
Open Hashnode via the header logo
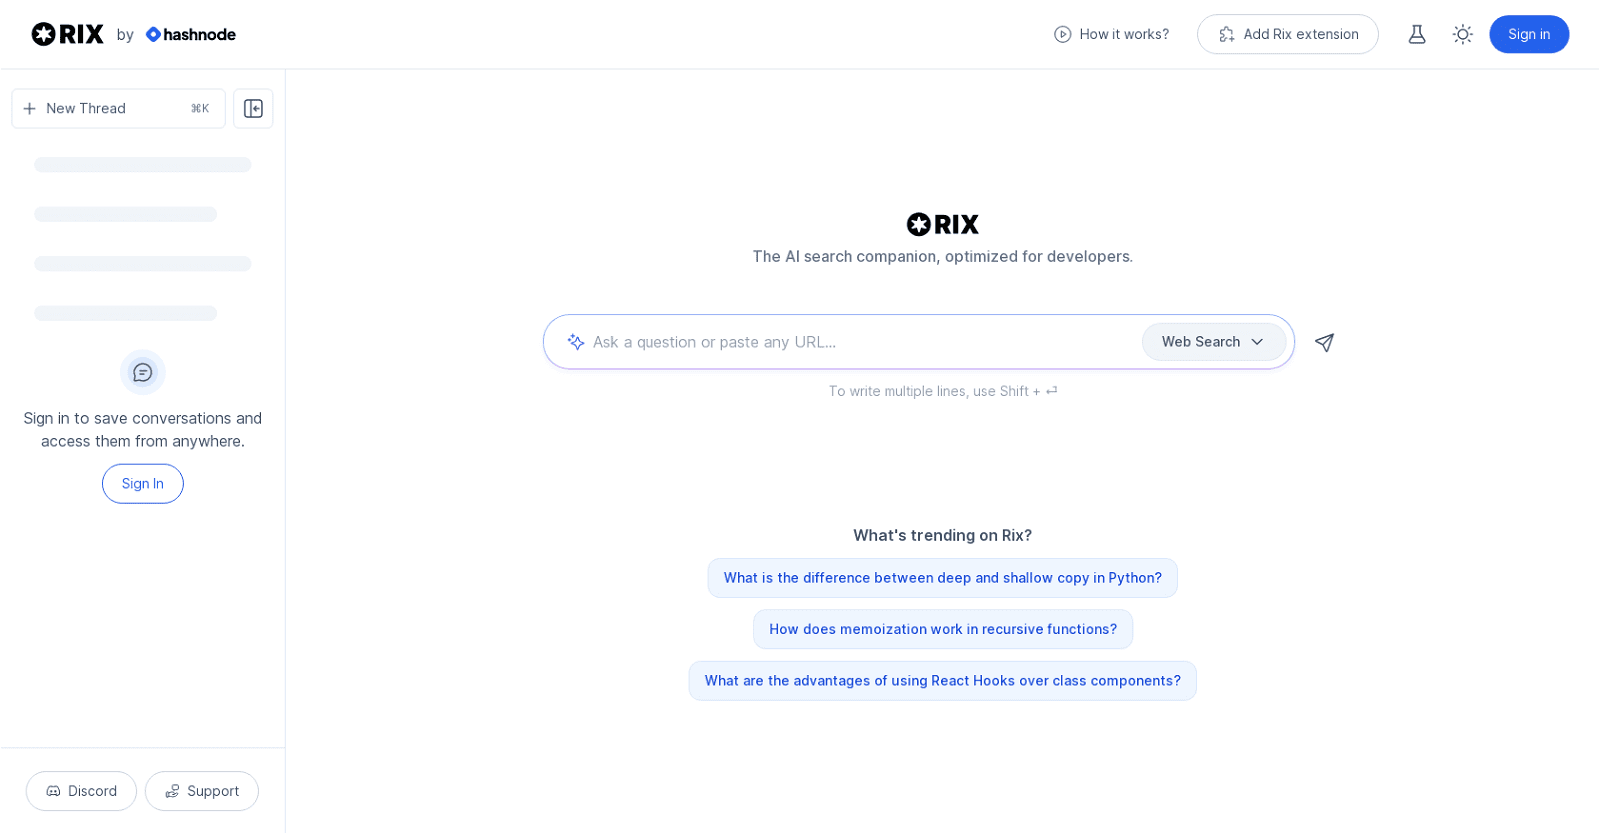(x=191, y=34)
